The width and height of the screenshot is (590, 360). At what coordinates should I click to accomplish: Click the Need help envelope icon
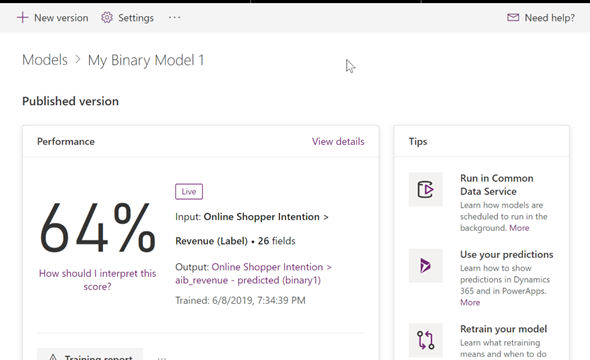[x=513, y=17]
